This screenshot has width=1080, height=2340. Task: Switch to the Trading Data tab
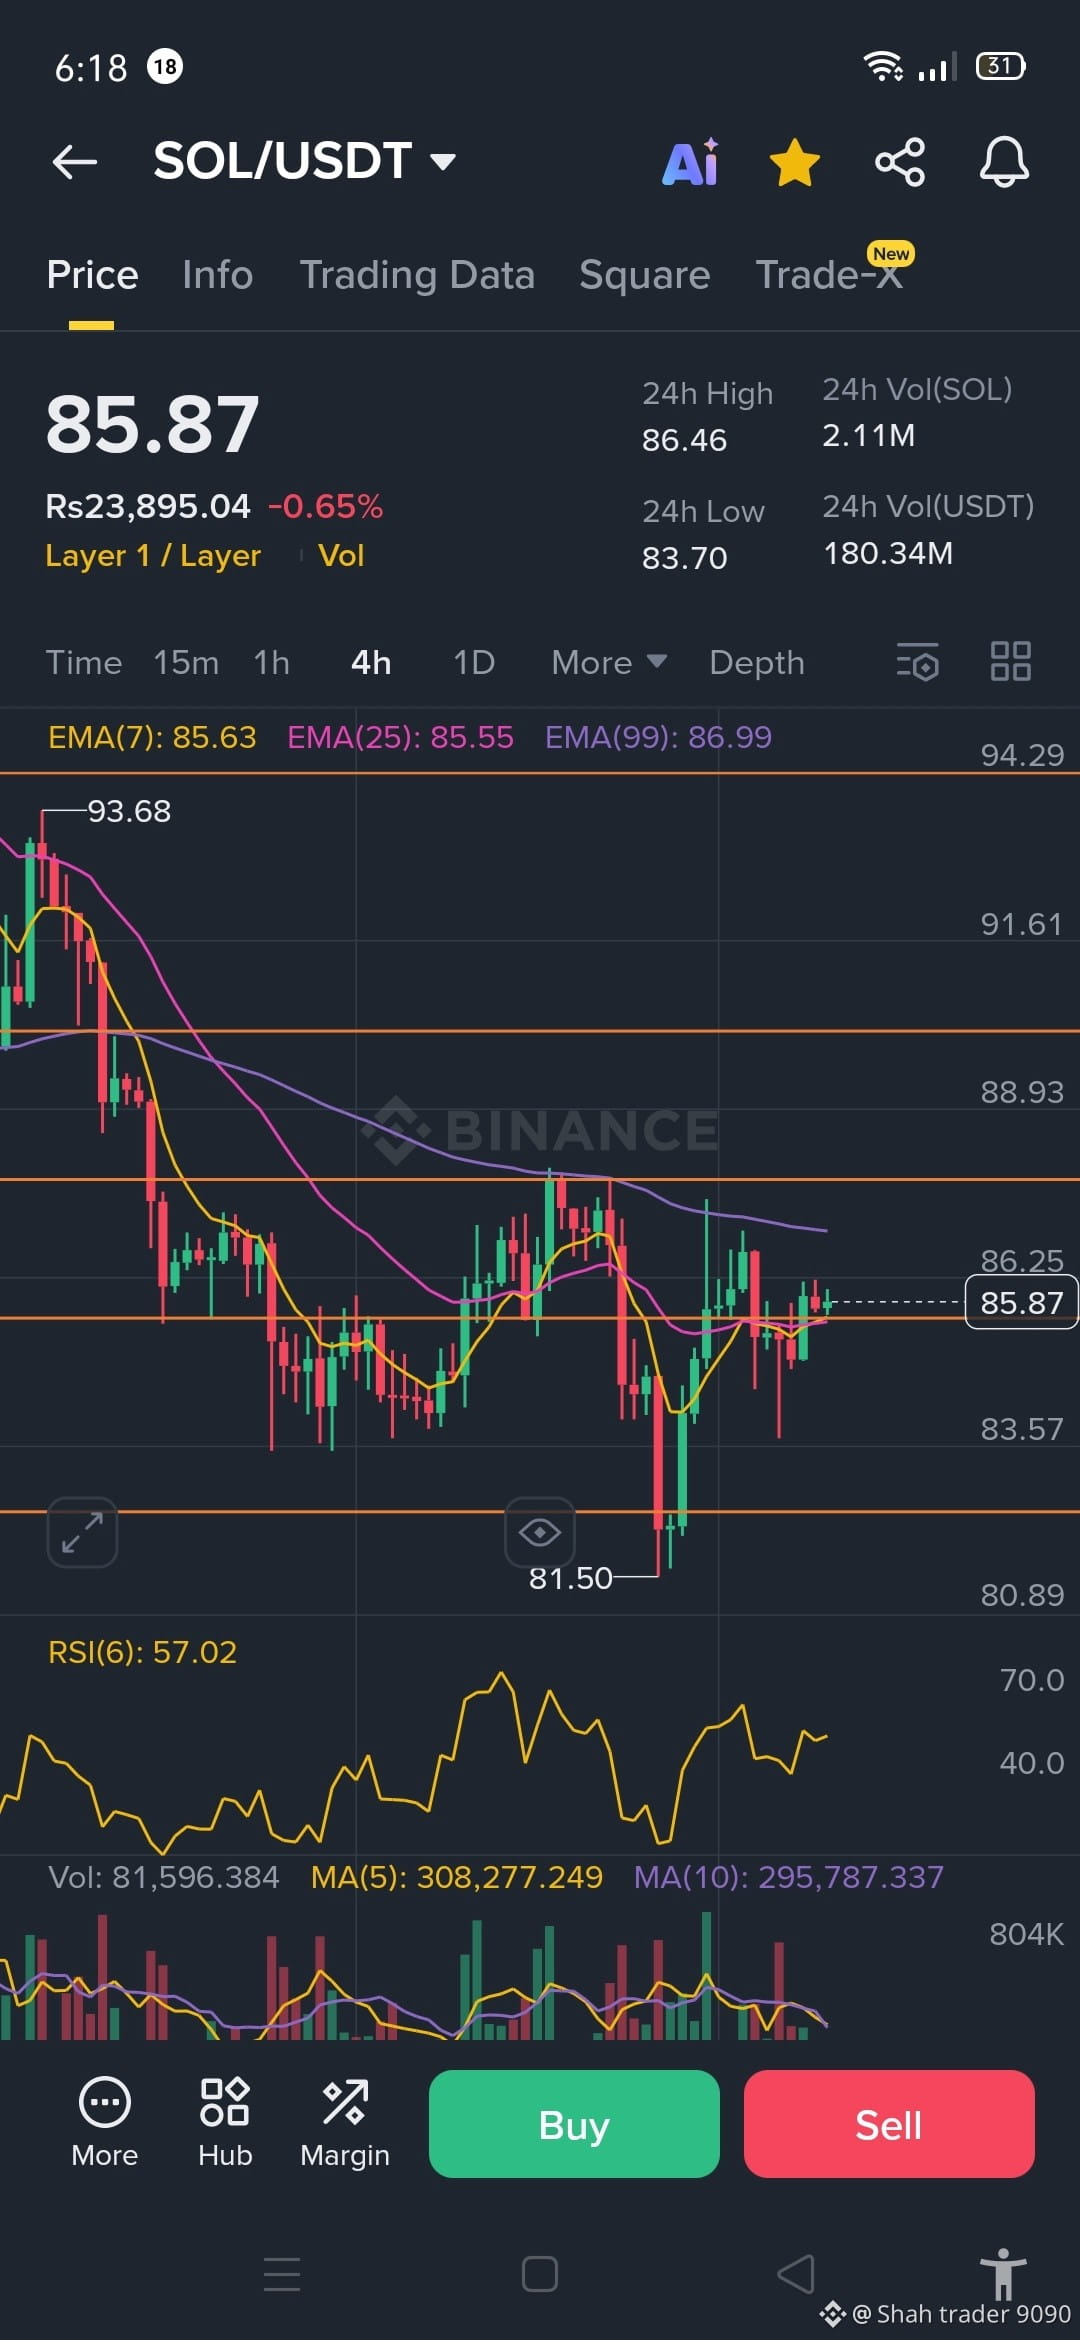[417, 275]
